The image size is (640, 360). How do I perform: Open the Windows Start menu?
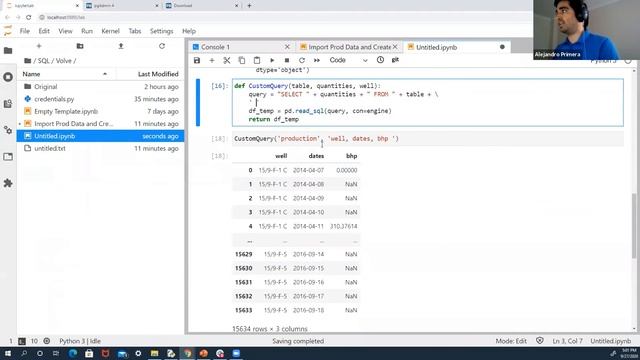click(x=7, y=353)
